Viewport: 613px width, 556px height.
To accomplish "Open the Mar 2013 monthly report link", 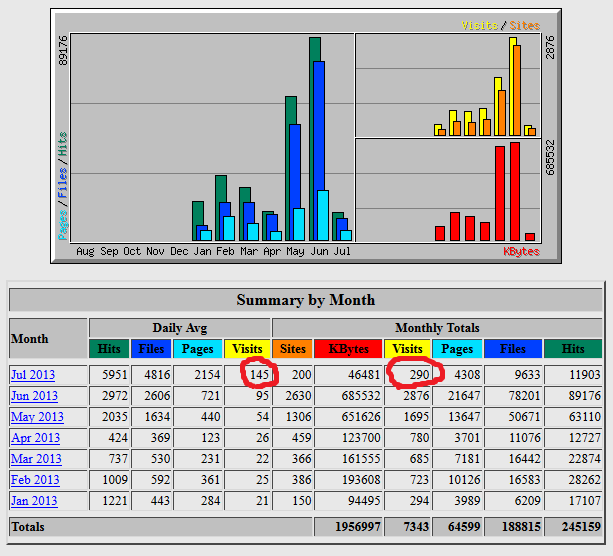I will click(x=36, y=459).
